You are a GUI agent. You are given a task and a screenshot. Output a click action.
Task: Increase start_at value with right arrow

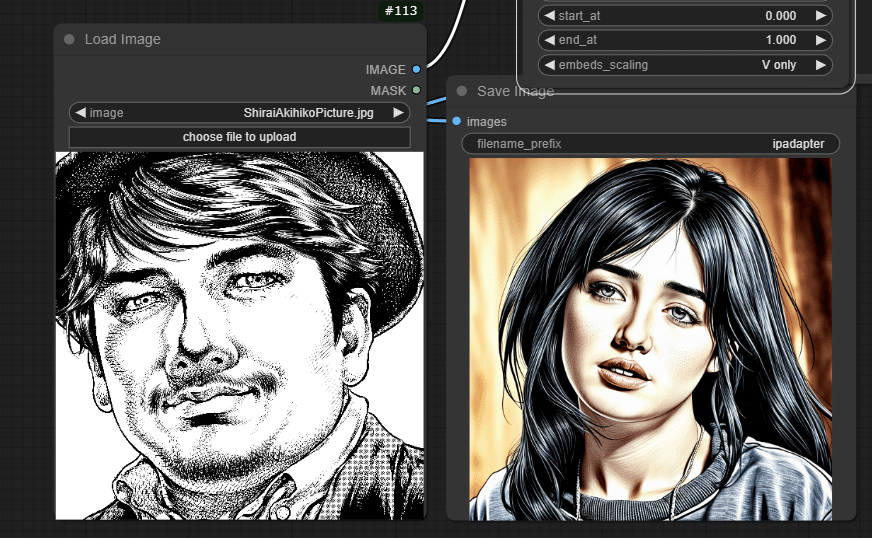821,16
